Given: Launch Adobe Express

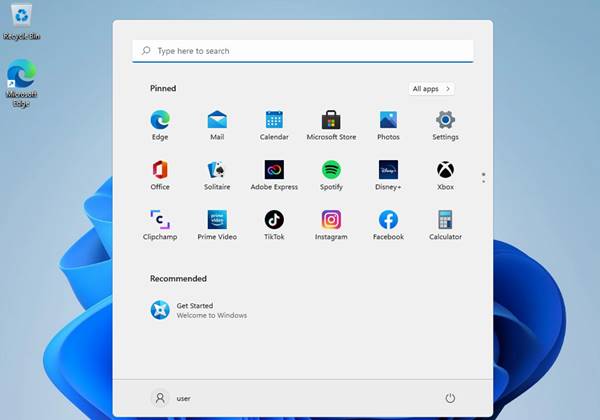Looking at the screenshot, I should (274, 175).
